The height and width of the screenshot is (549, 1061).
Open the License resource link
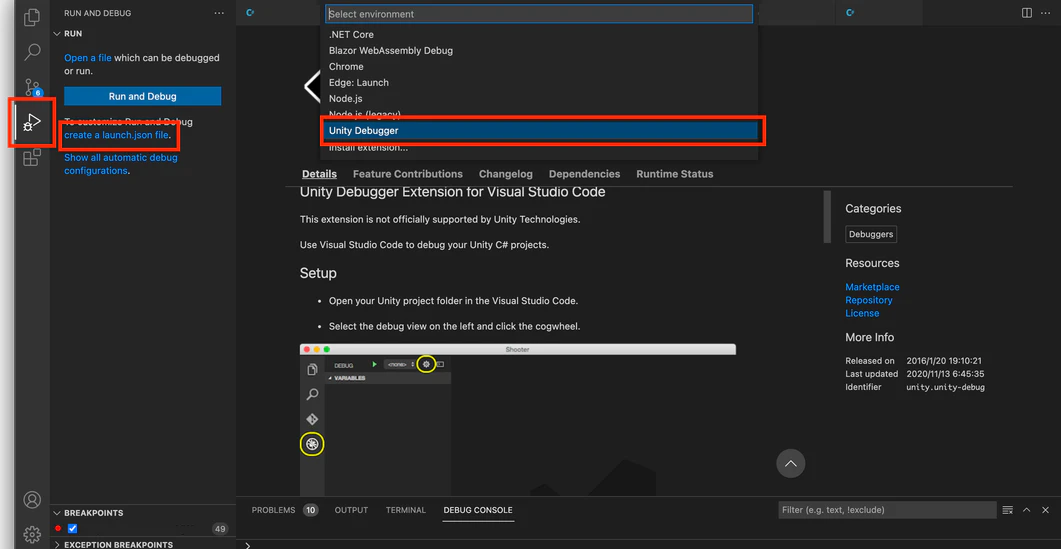pyautogui.click(x=862, y=313)
